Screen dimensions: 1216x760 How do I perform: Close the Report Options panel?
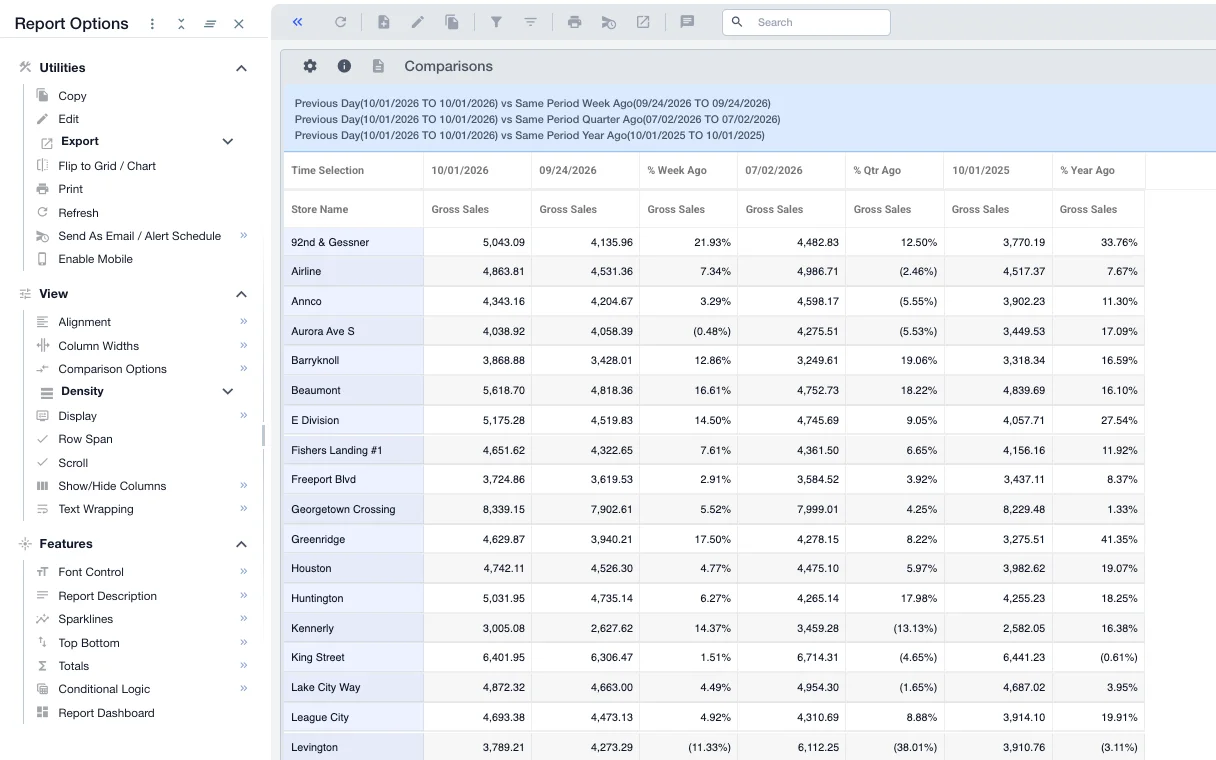pyautogui.click(x=239, y=24)
